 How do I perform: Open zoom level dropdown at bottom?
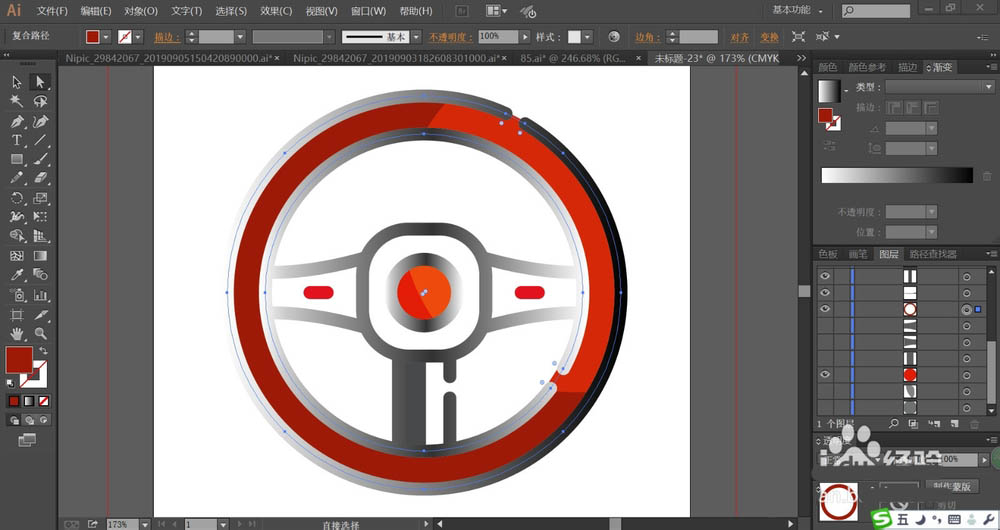pos(145,524)
